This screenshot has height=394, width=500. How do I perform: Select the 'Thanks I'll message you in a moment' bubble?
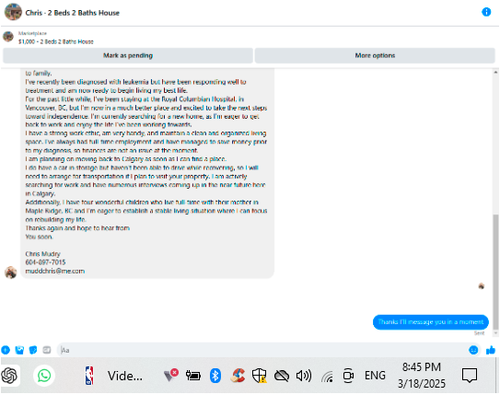[x=431, y=322]
